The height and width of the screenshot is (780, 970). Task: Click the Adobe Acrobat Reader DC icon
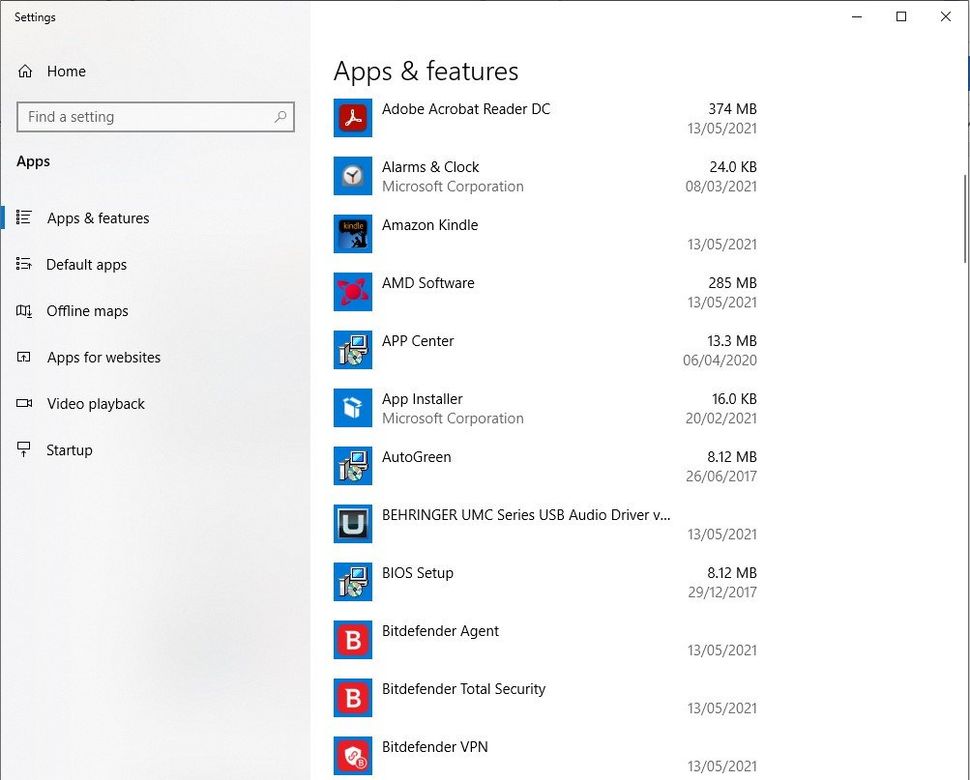(352, 117)
